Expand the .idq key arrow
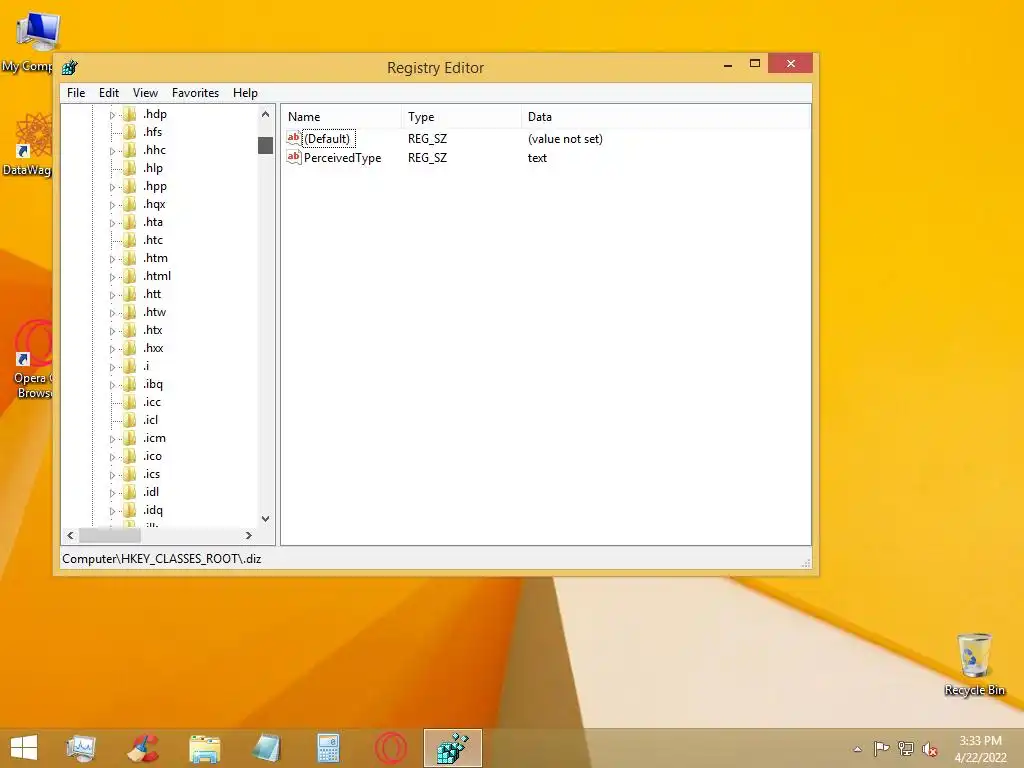 point(112,511)
